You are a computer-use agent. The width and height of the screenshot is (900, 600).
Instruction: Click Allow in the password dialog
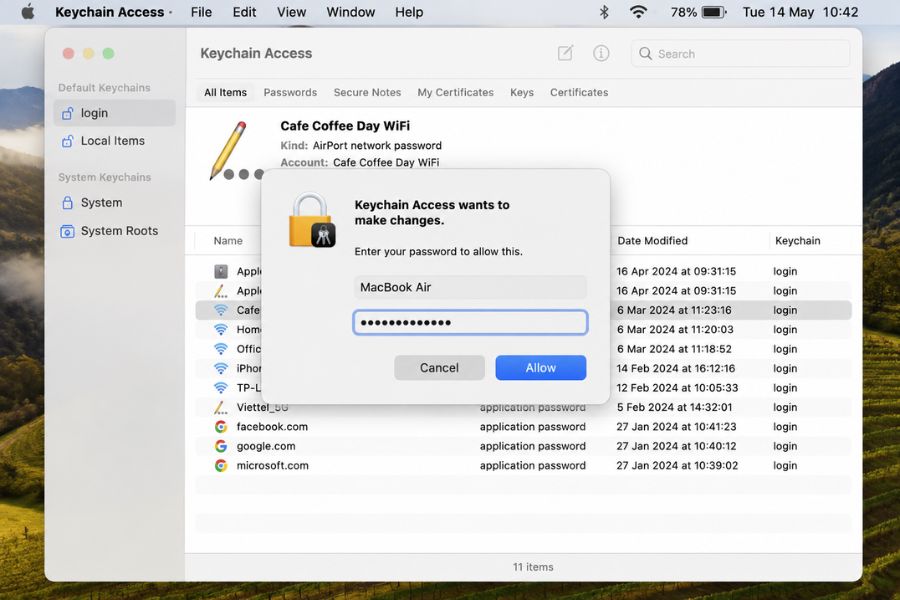click(x=541, y=367)
